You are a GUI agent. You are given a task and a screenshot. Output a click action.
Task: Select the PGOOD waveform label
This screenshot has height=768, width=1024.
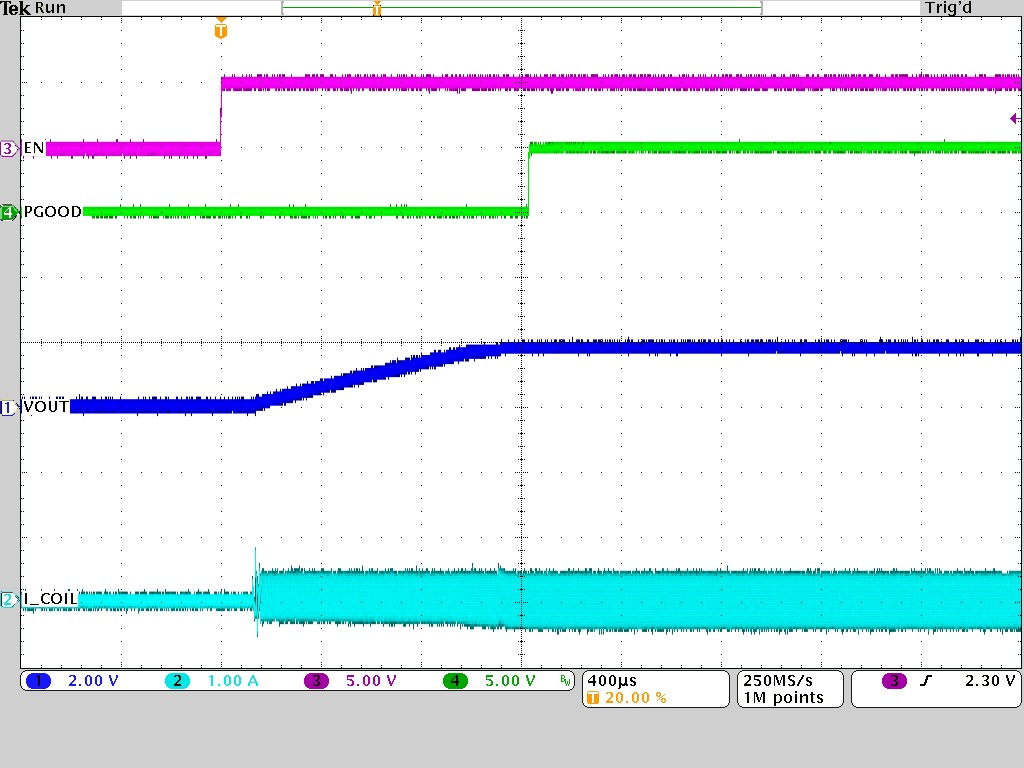coord(51,211)
